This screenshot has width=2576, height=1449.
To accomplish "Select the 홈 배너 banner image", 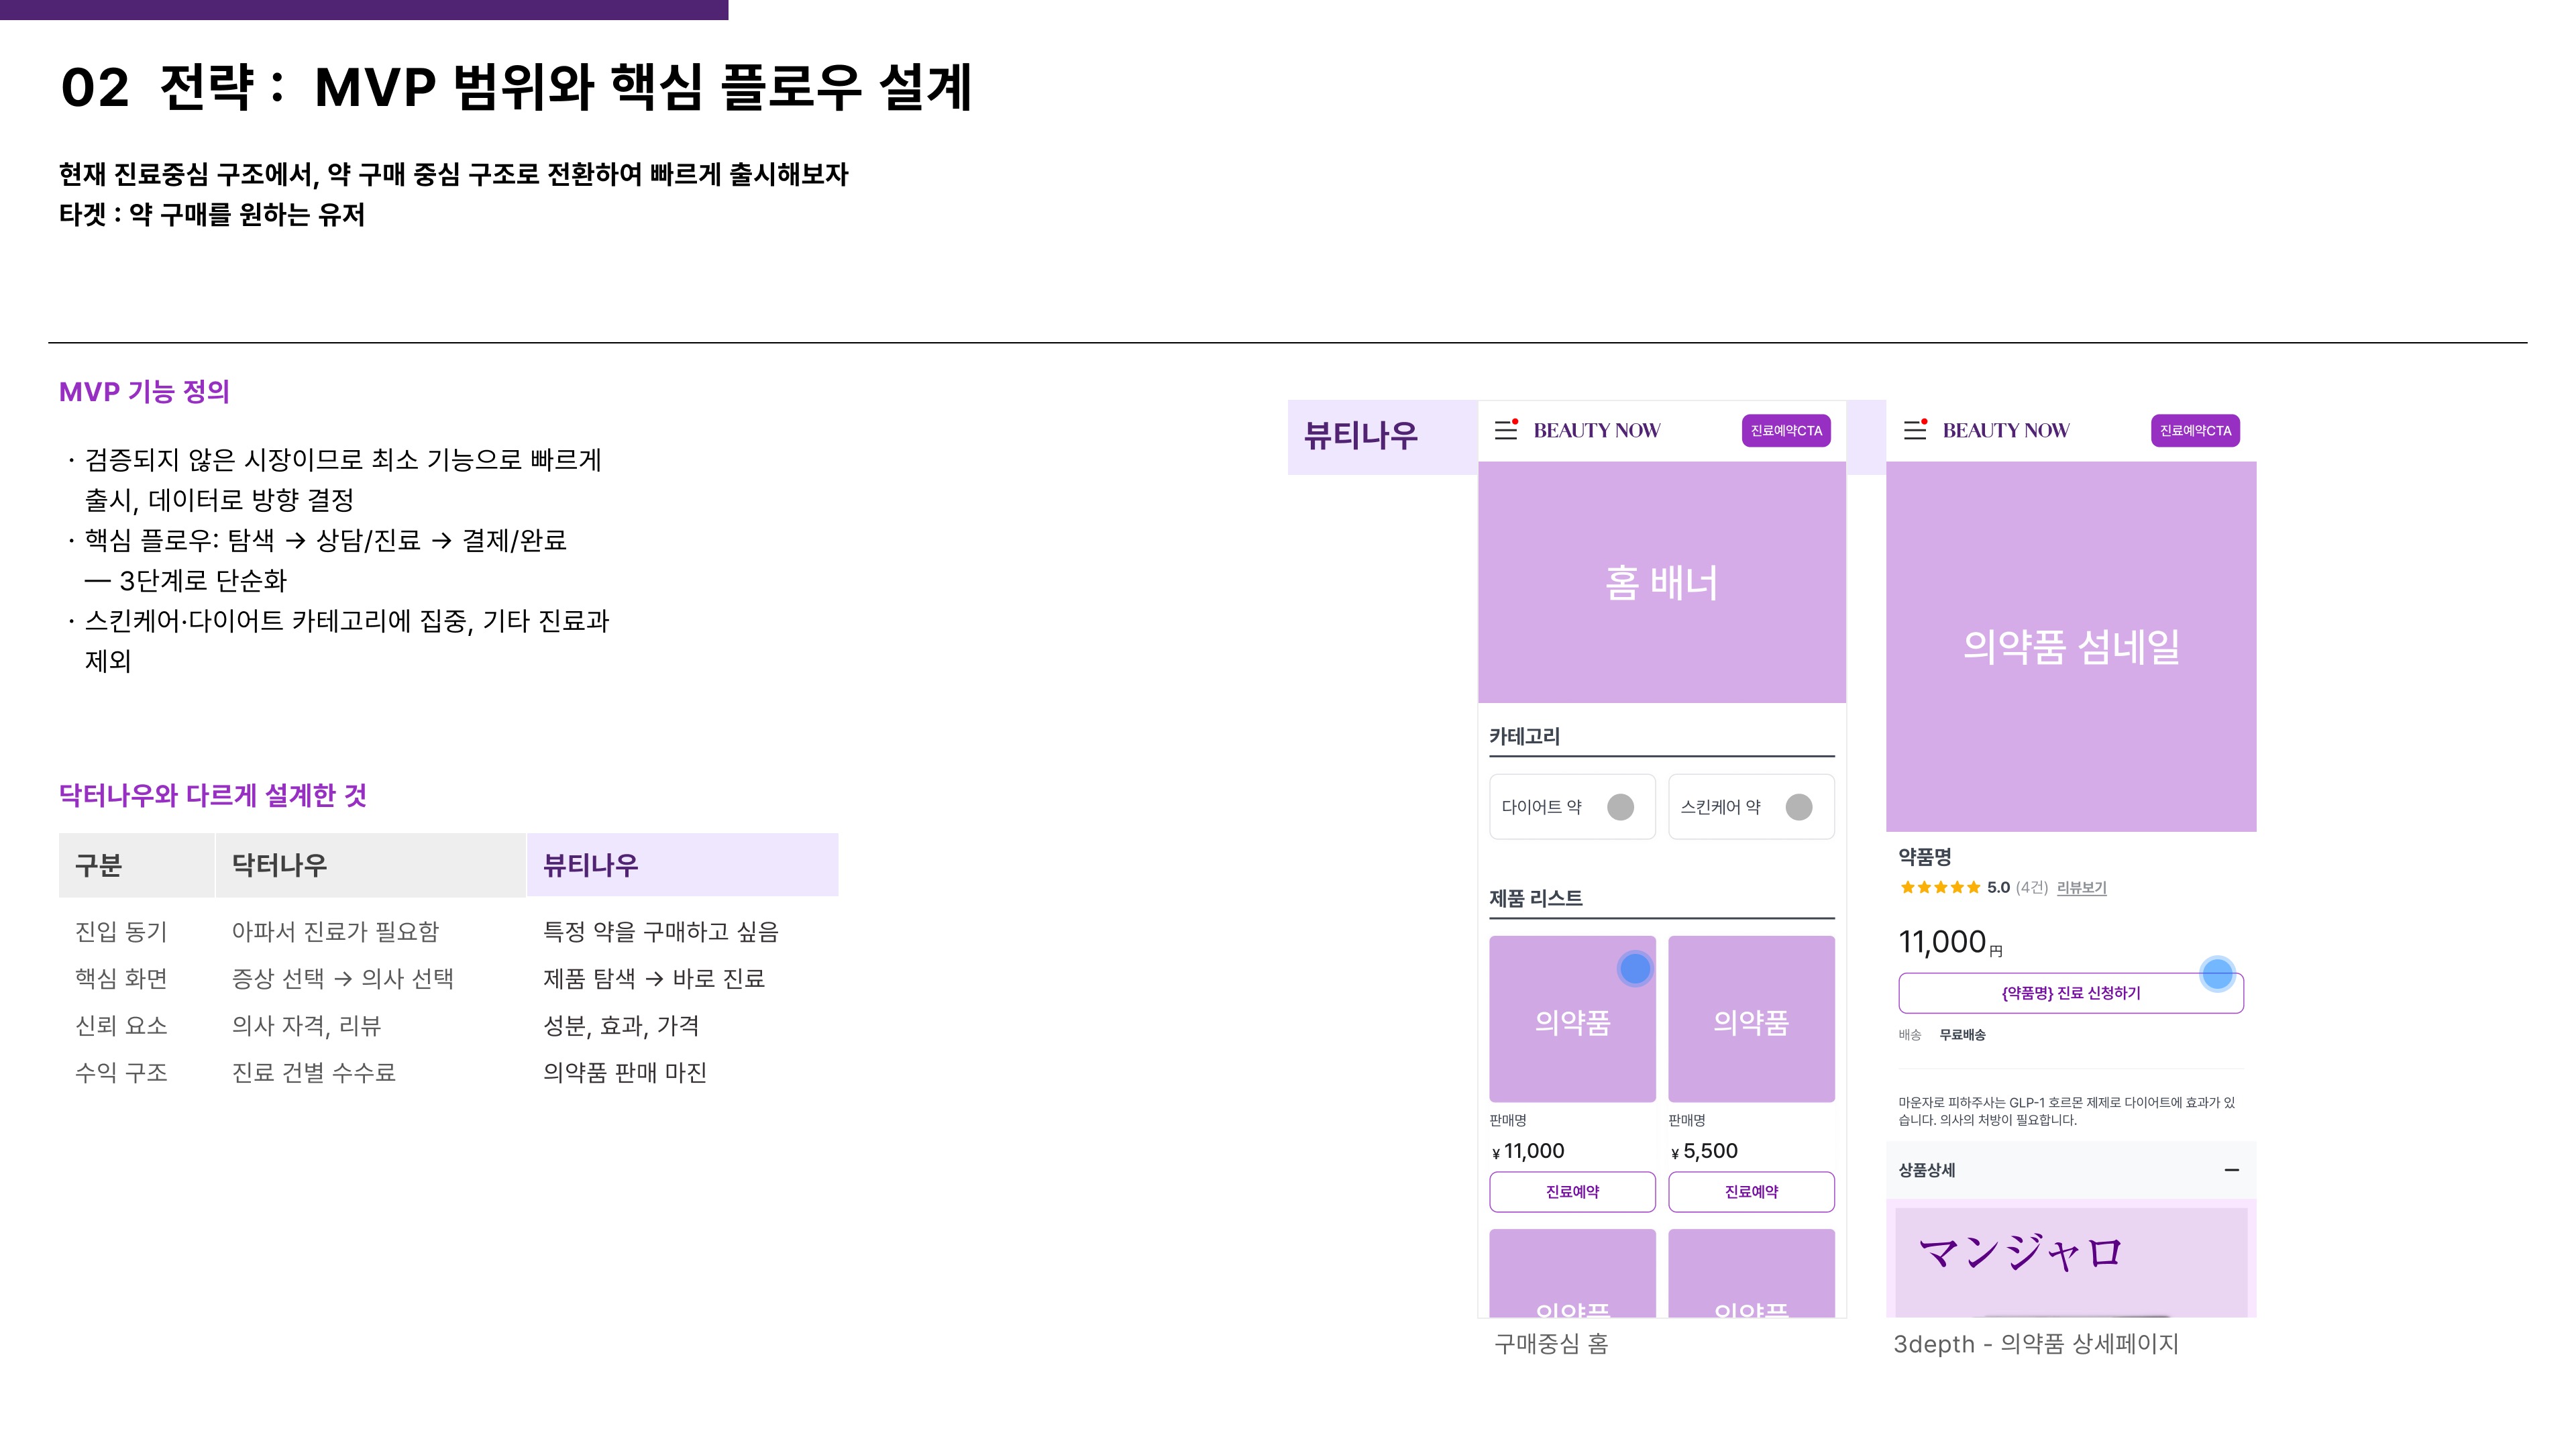I will pos(1662,582).
